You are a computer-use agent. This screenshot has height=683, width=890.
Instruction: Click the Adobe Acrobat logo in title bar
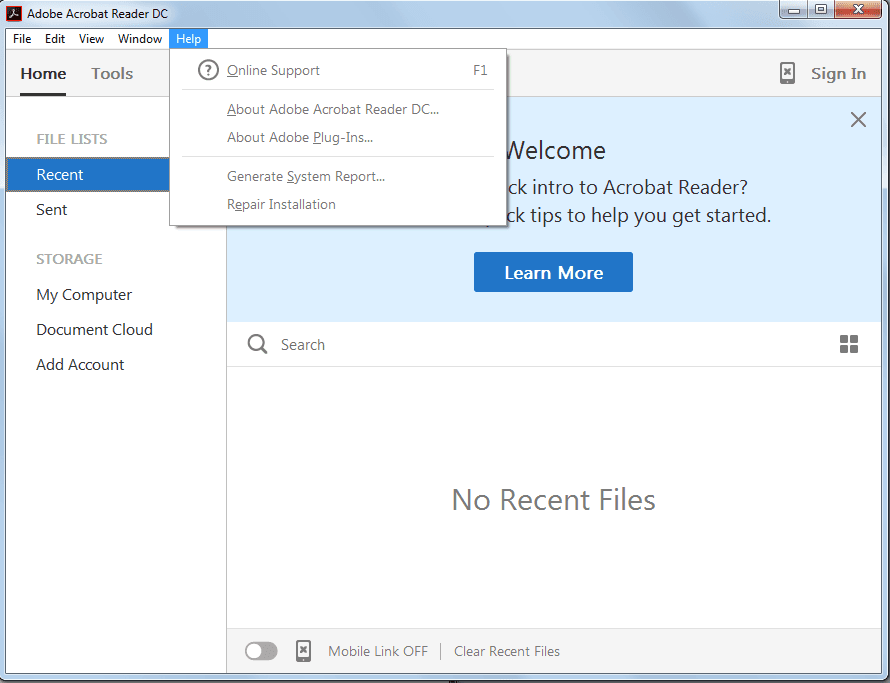(x=14, y=13)
